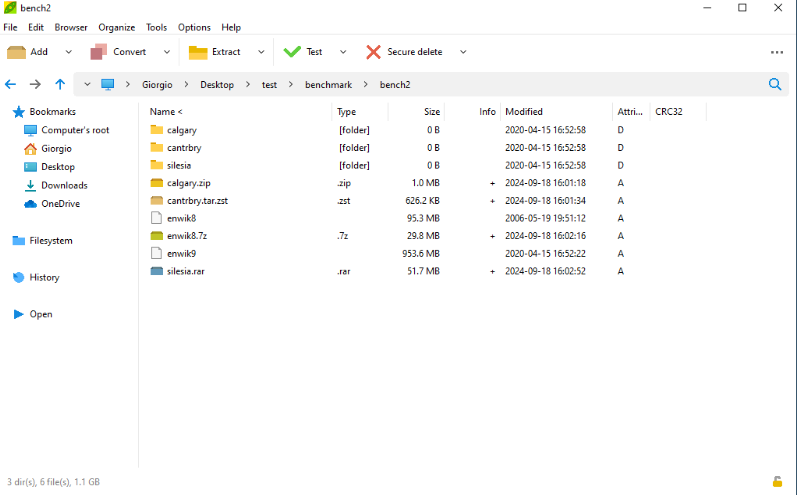Viewport: 797px width, 495px height.
Task: Click the red Secure delete X icon
Action: click(x=374, y=52)
